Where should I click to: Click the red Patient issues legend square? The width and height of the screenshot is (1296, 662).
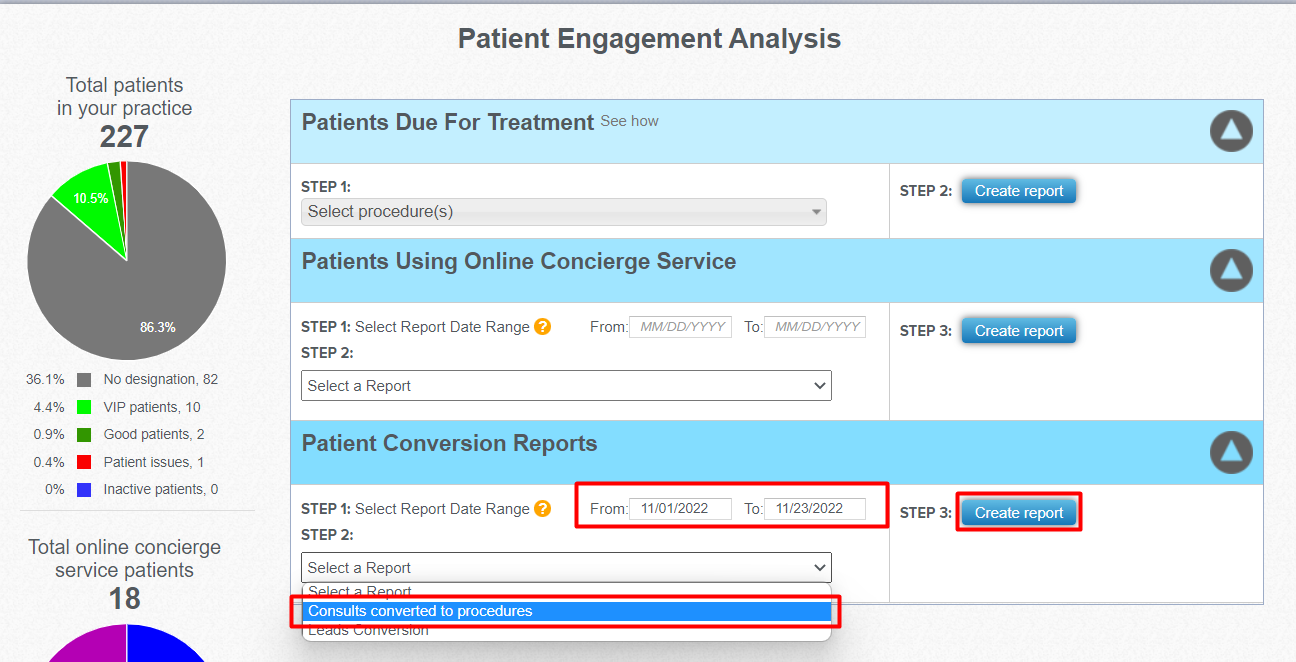84,462
